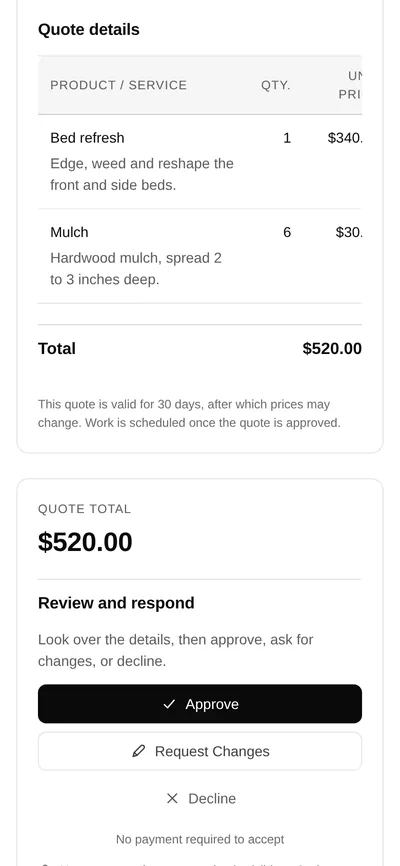The height and width of the screenshot is (866, 400).
Task: Click the checkmark icon on Approve
Action: (x=169, y=704)
